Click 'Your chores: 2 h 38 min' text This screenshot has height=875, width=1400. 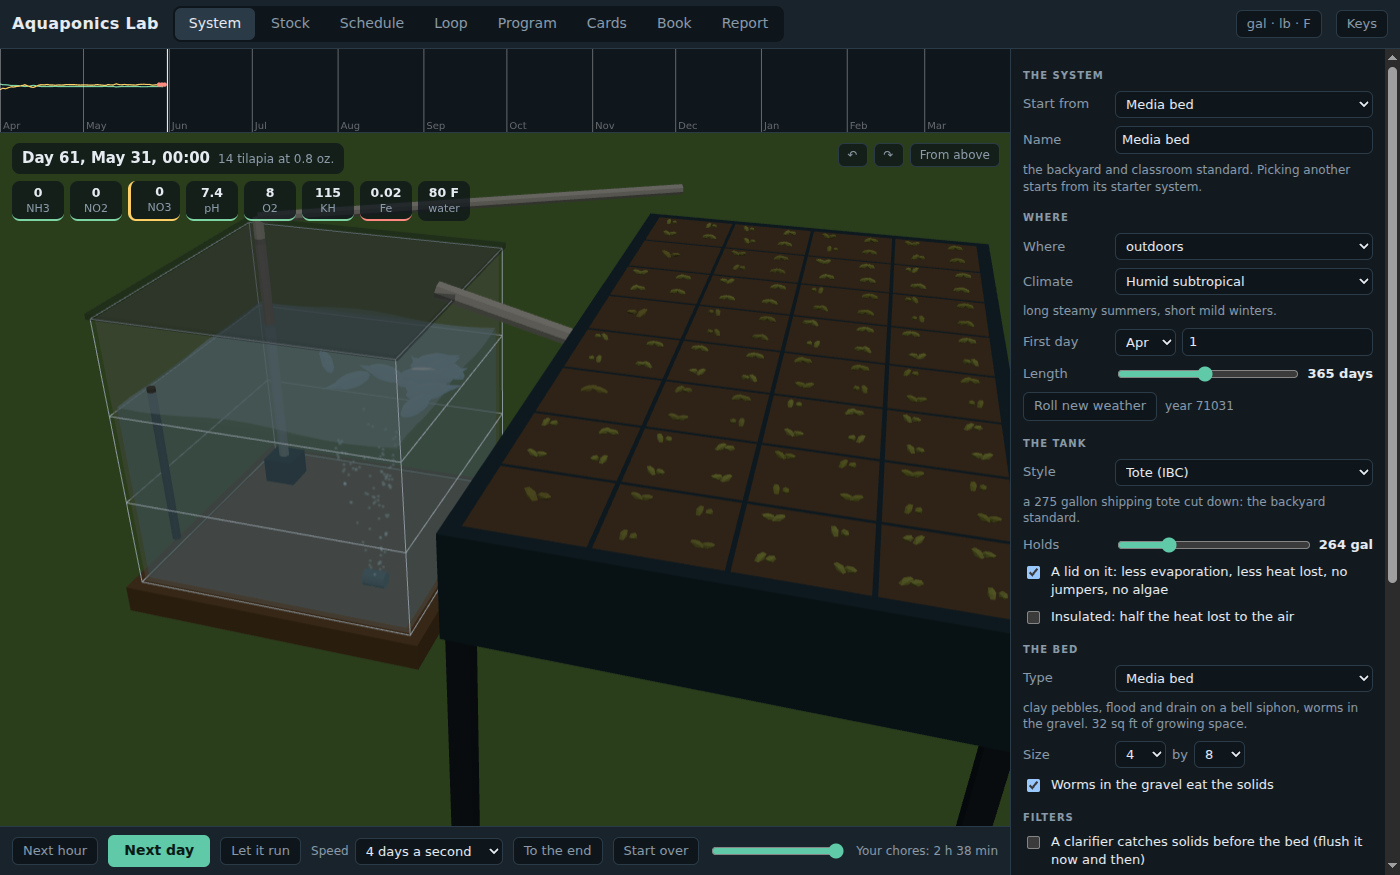click(927, 851)
